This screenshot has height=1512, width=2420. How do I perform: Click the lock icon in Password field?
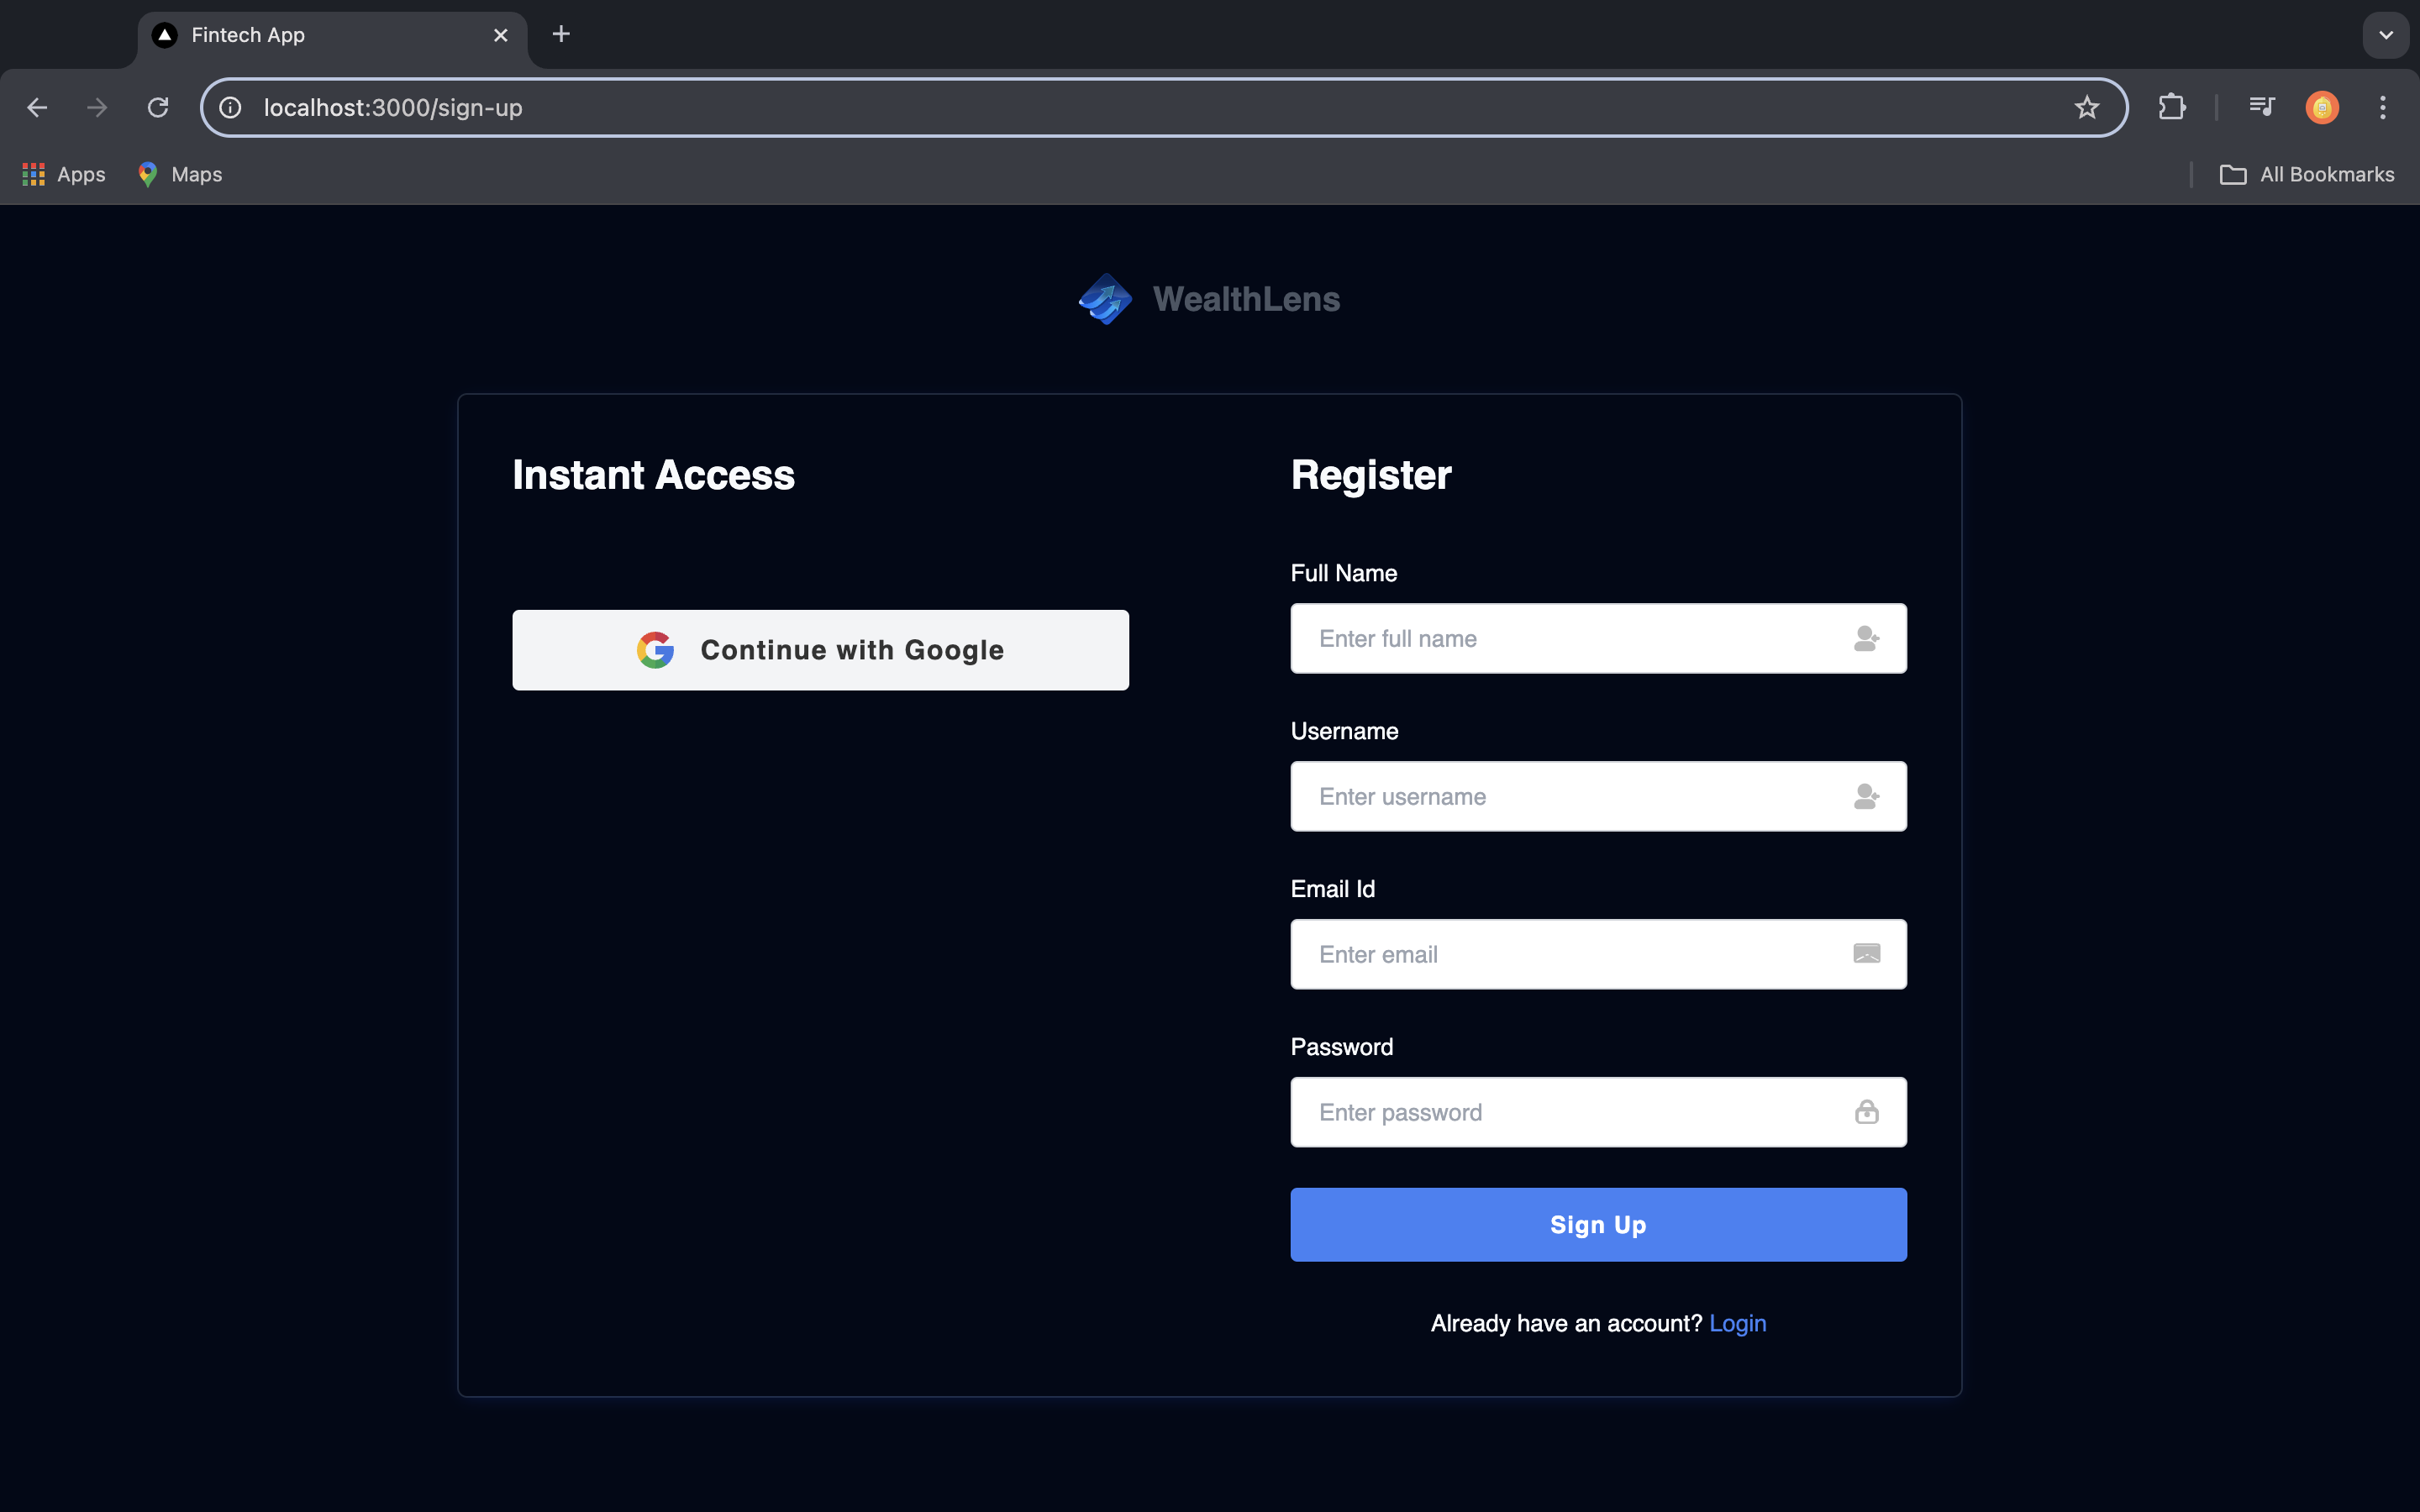point(1866,1112)
